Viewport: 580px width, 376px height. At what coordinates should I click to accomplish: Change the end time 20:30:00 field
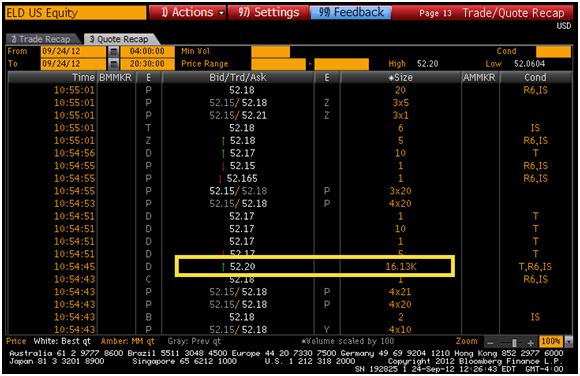[147, 64]
